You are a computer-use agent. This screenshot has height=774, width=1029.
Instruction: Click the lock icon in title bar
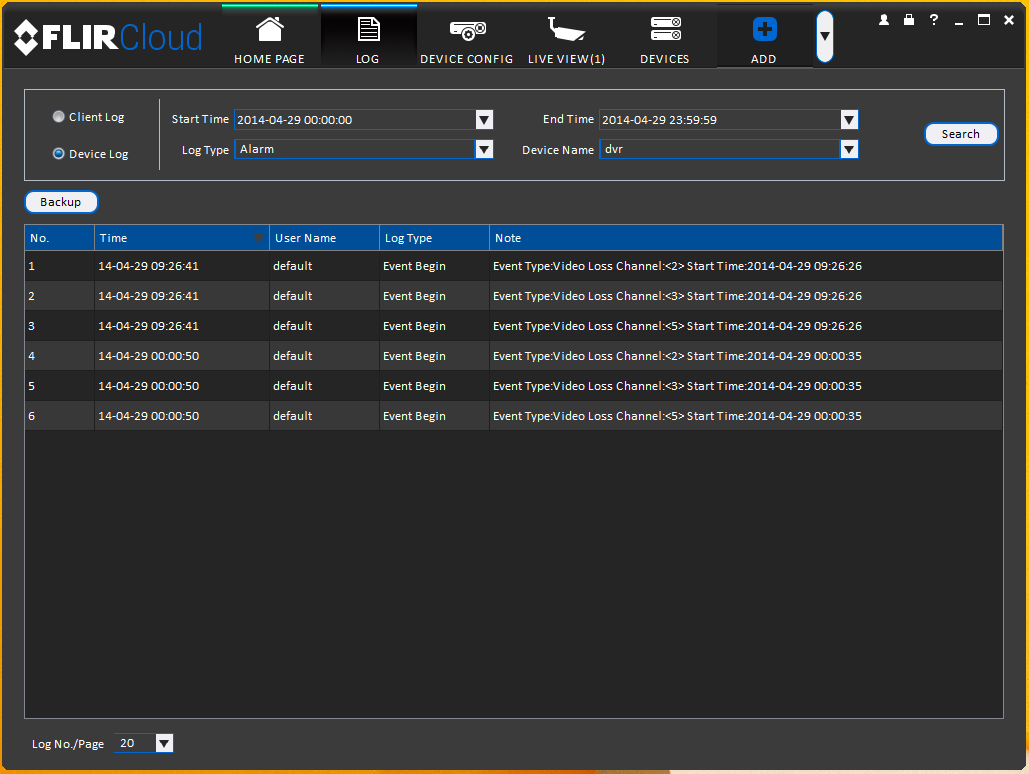point(909,20)
